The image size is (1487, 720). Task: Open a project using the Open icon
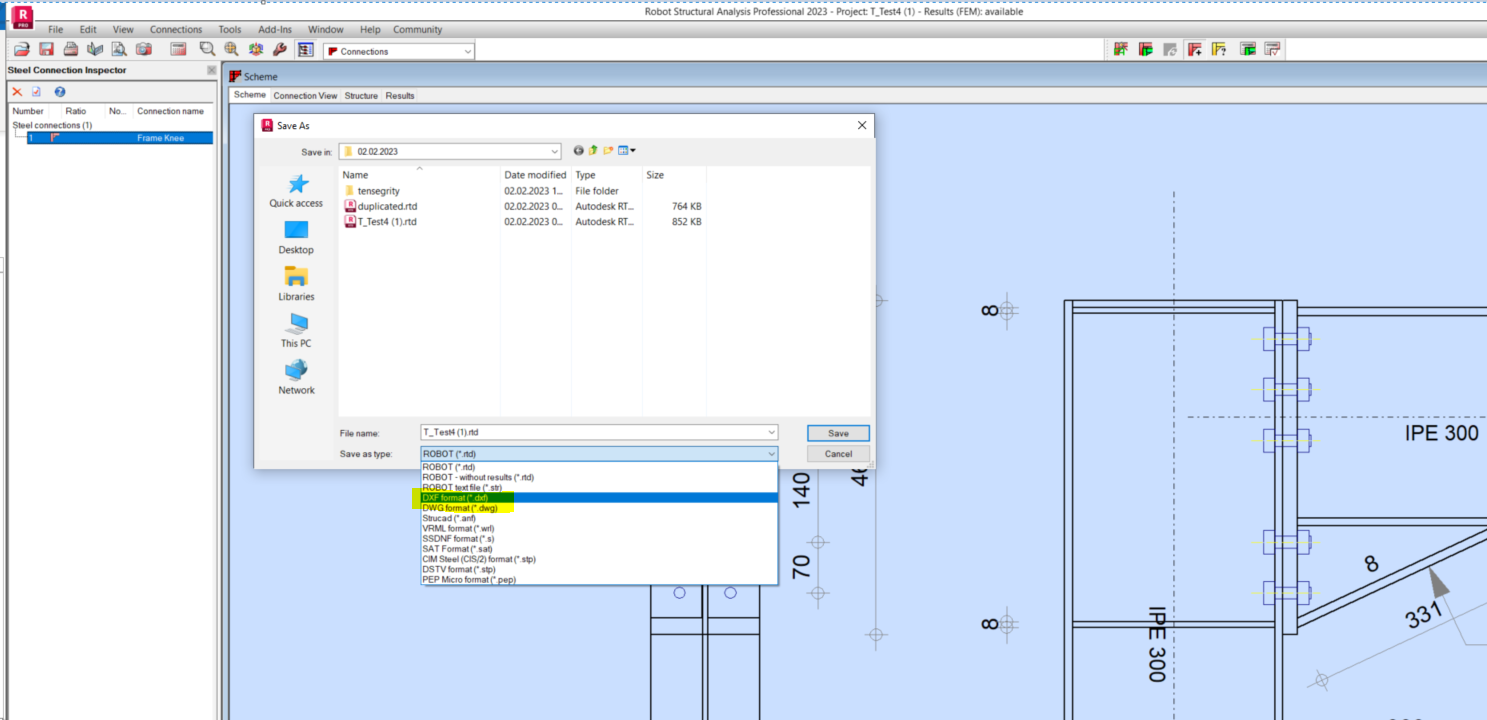(x=20, y=48)
